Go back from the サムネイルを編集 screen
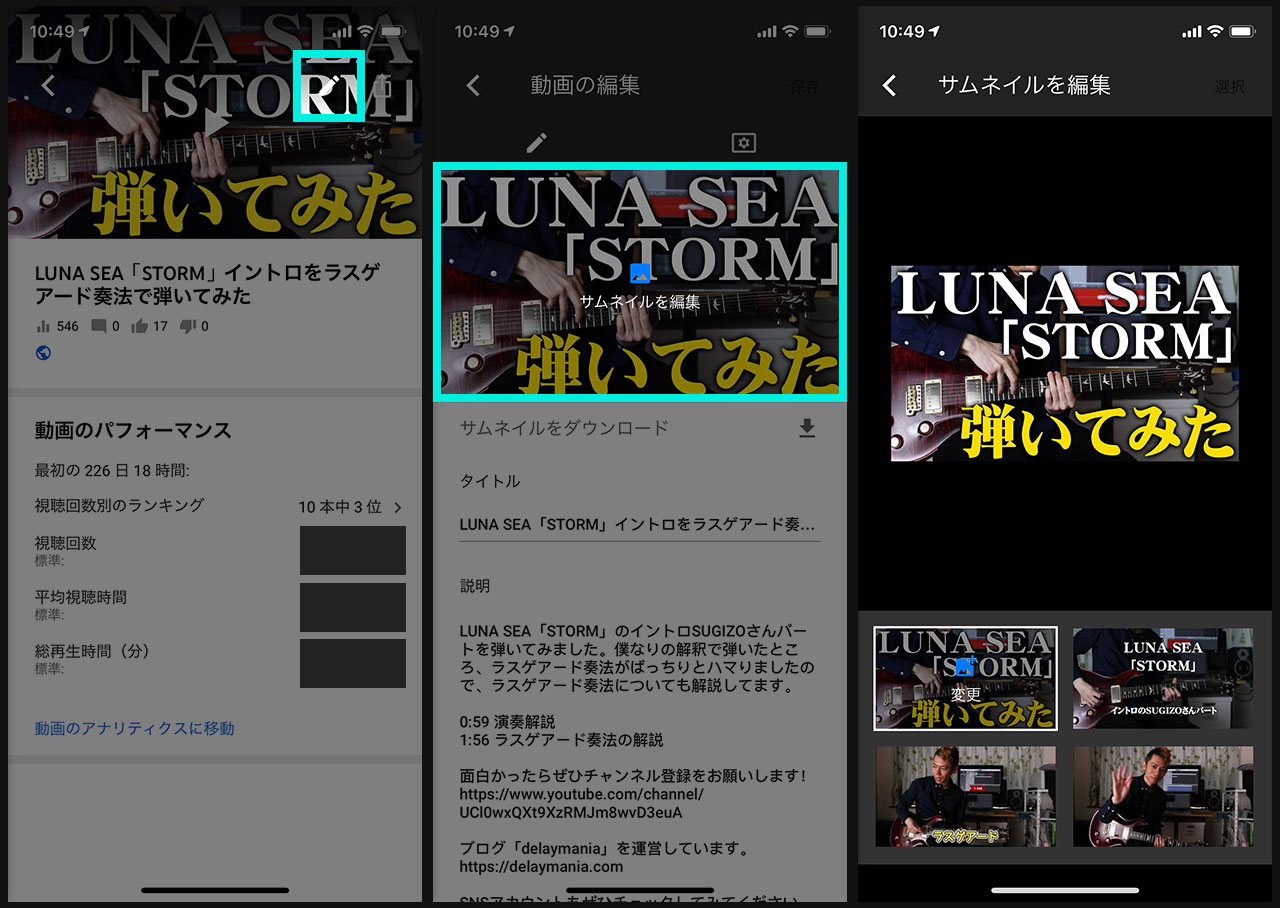Image resolution: width=1280 pixels, height=908 pixels. coord(890,86)
